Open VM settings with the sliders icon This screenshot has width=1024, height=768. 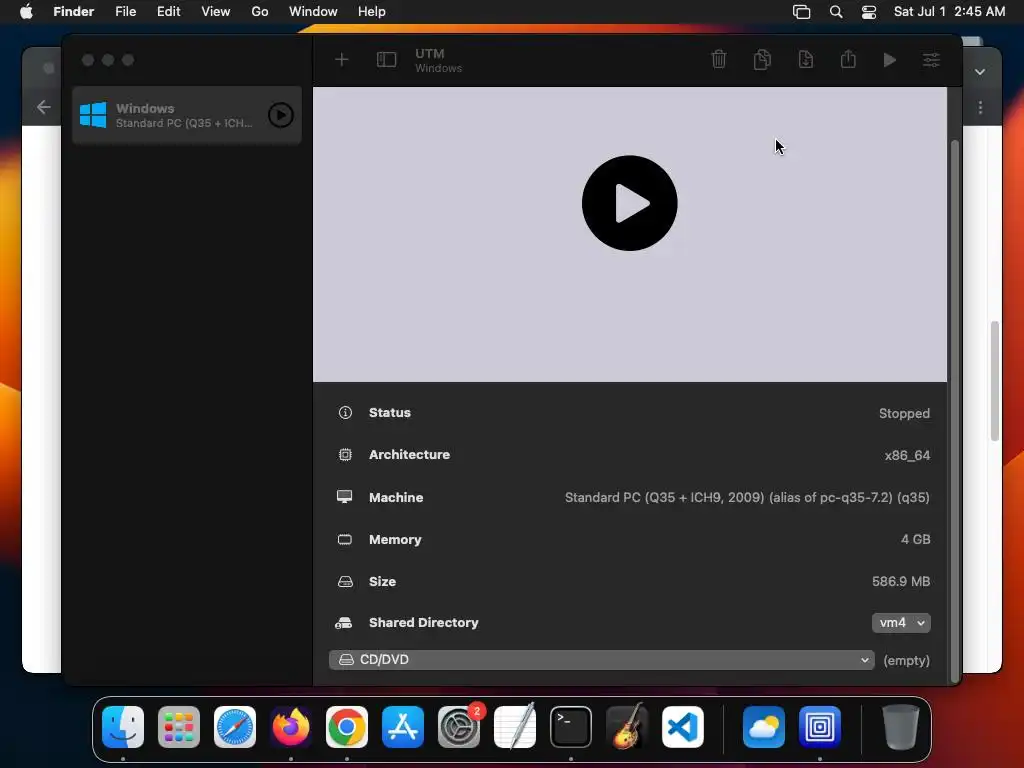pyautogui.click(x=931, y=60)
